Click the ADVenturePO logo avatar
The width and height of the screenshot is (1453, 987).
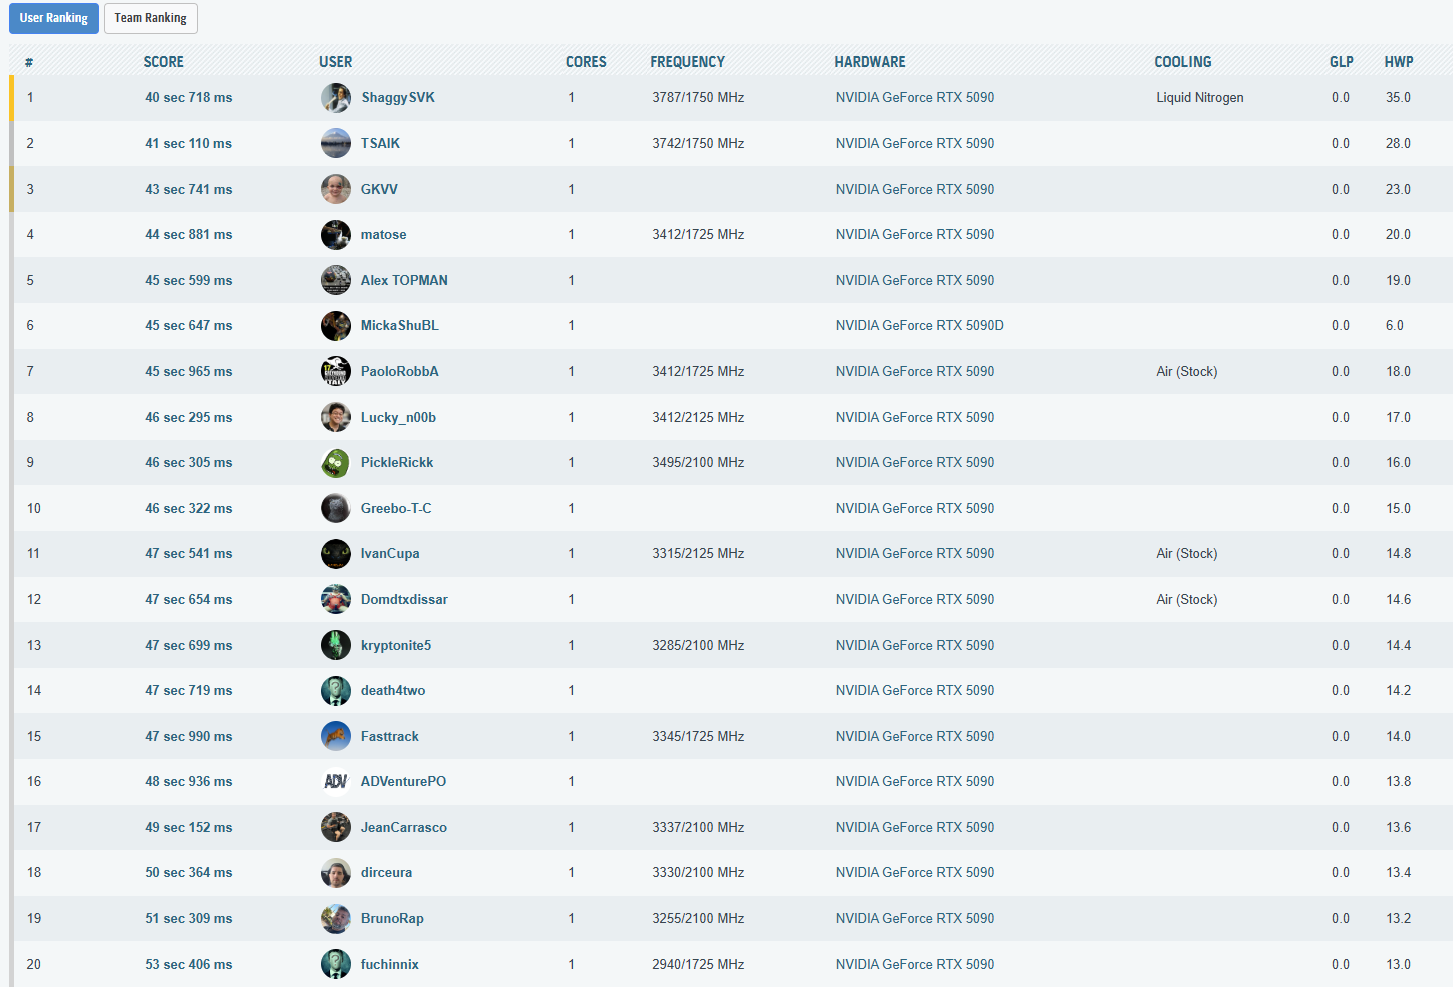(x=335, y=782)
